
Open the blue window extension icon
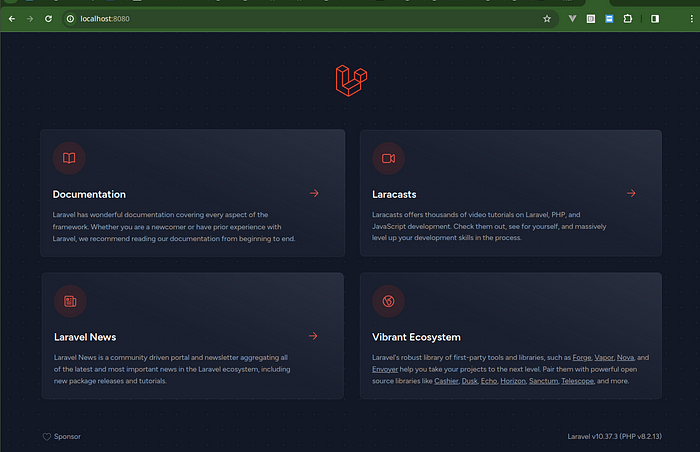[609, 19]
